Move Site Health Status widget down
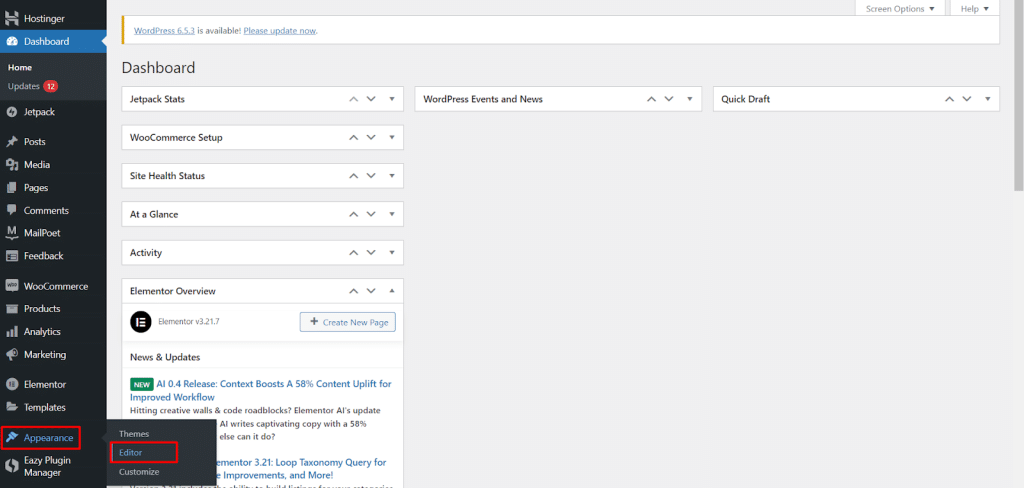The height and width of the screenshot is (488, 1024). tap(371, 176)
